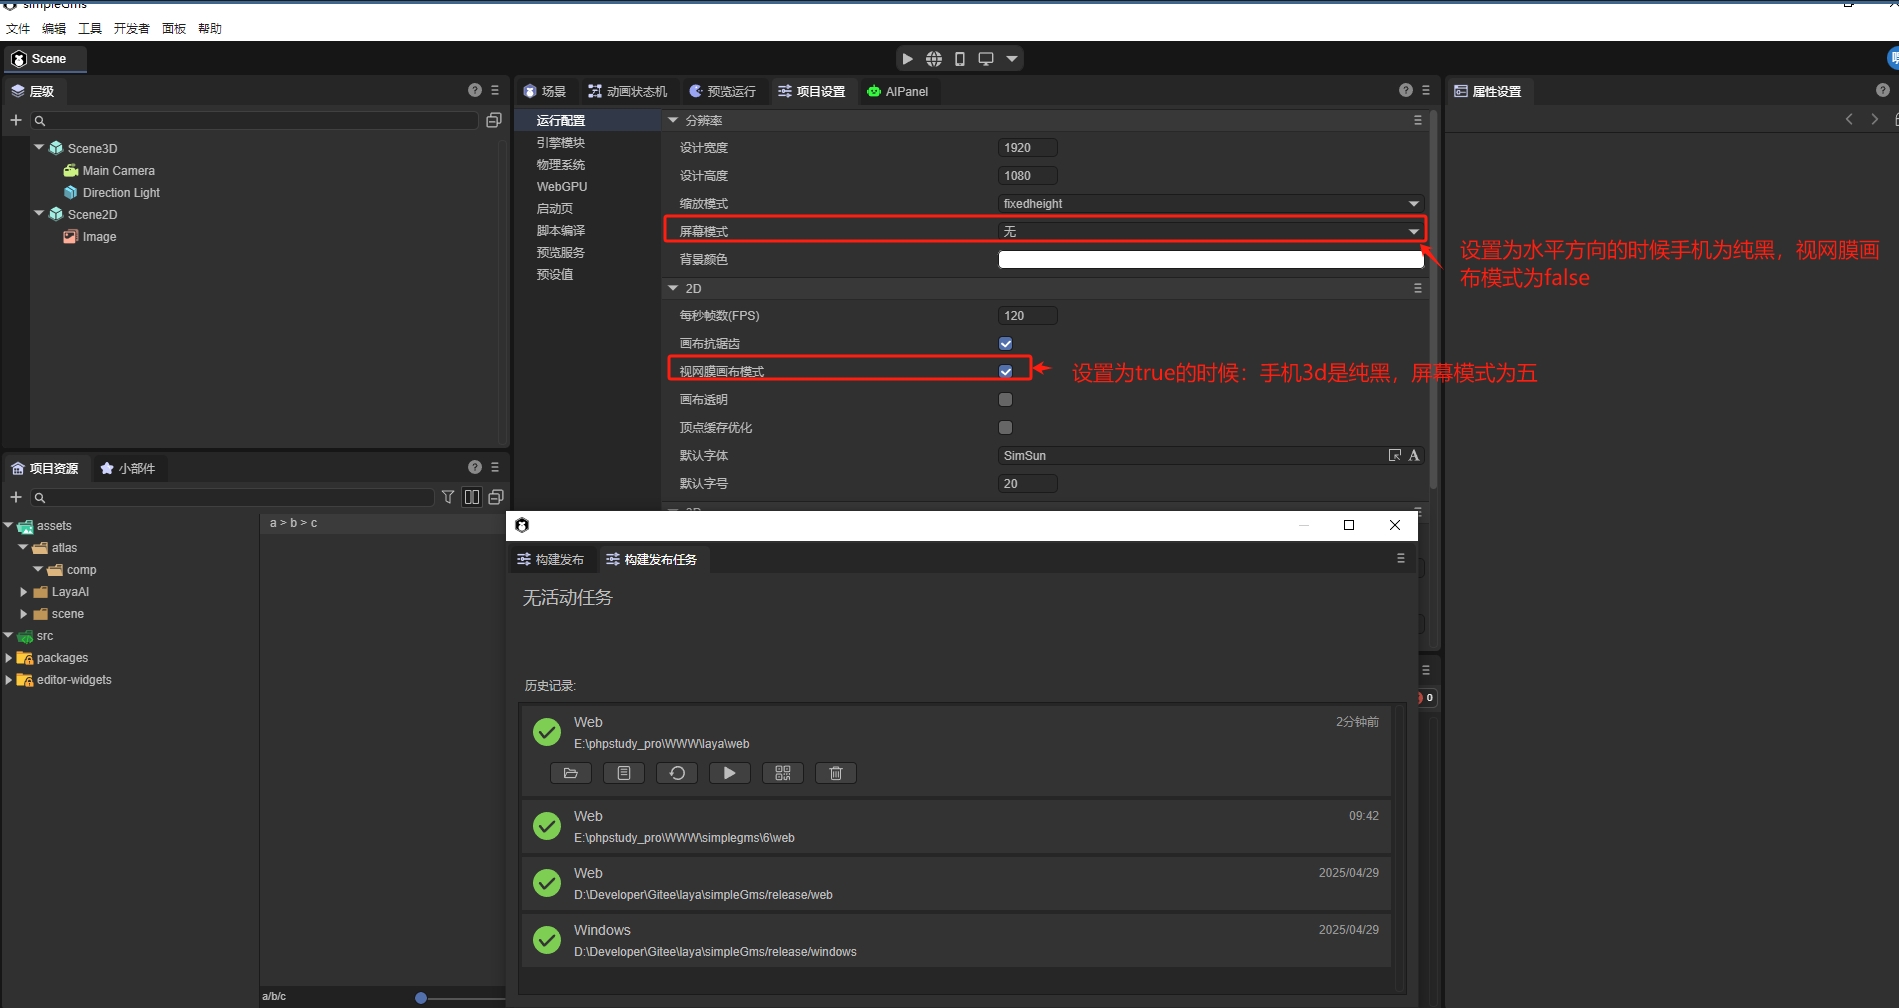Delete the latest Web build record
Screen dimensions: 1899x1008
coord(836,773)
